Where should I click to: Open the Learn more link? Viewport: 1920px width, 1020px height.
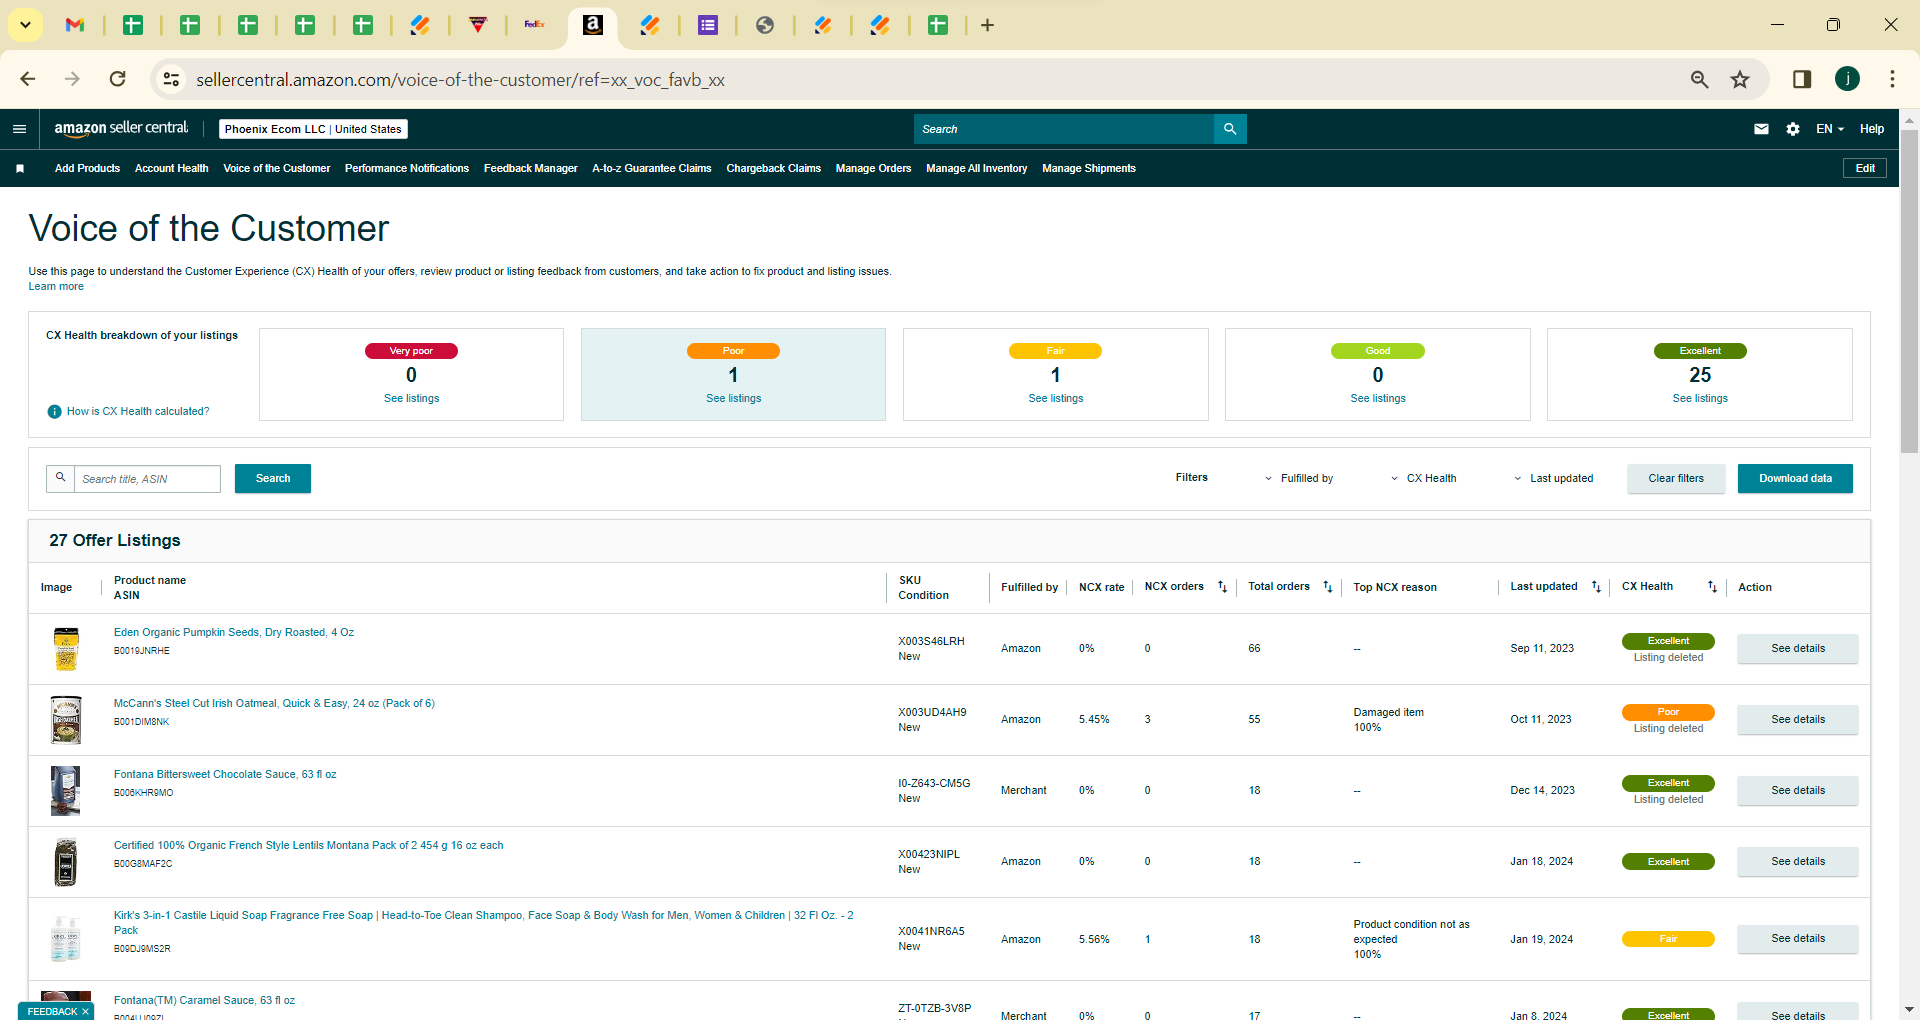point(56,287)
